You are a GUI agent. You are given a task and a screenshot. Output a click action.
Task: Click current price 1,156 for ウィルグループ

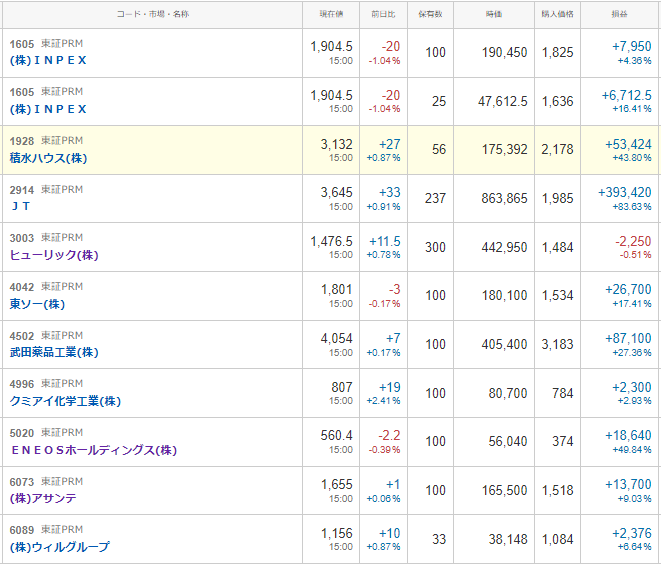tap(336, 533)
